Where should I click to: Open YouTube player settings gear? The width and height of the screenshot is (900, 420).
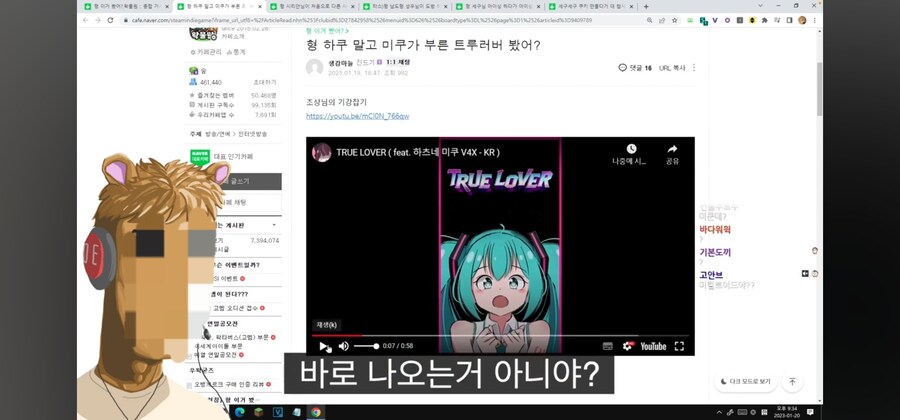click(x=628, y=346)
